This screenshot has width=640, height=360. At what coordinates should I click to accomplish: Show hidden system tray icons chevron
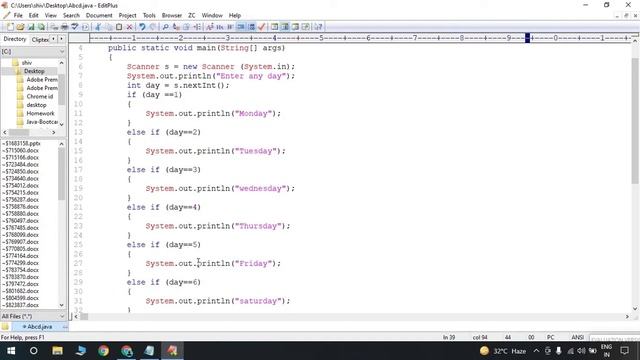tap(536, 351)
